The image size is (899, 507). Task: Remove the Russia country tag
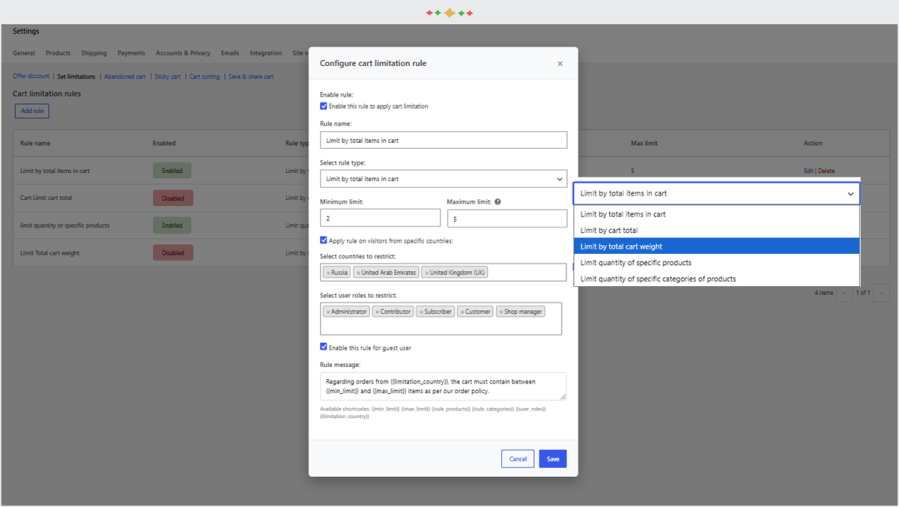[x=328, y=273]
